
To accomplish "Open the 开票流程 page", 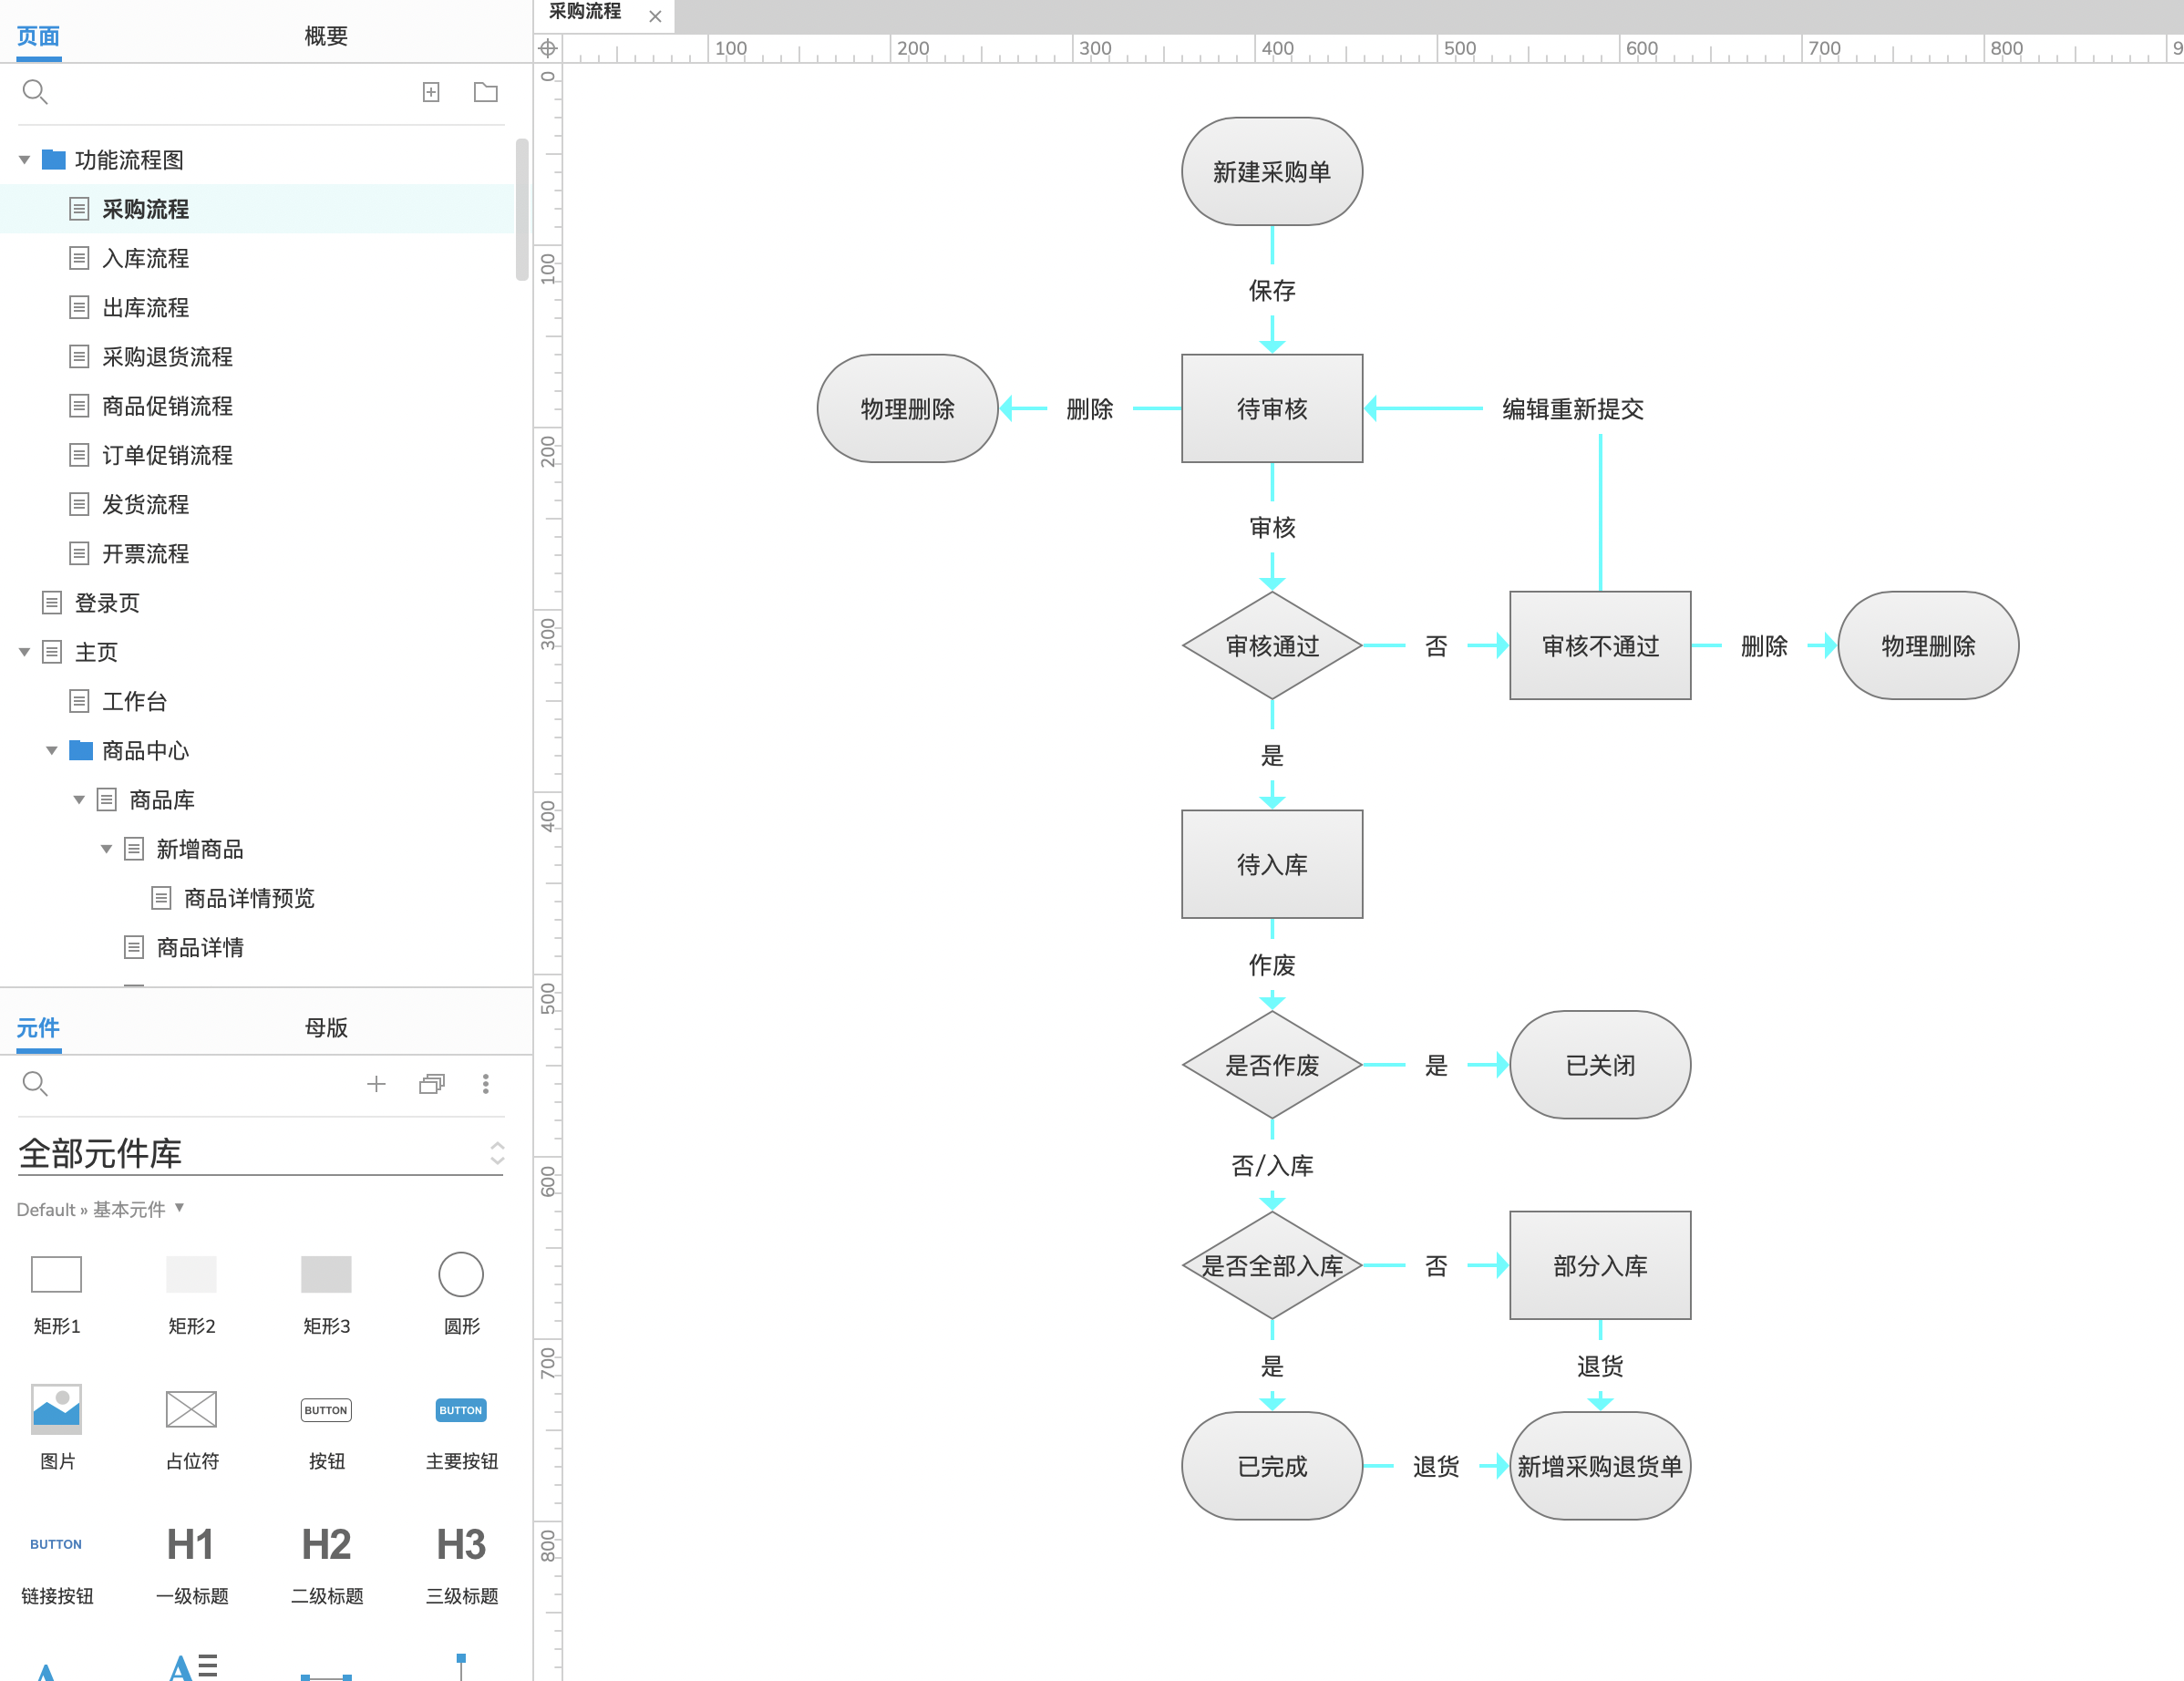I will [x=145, y=554].
